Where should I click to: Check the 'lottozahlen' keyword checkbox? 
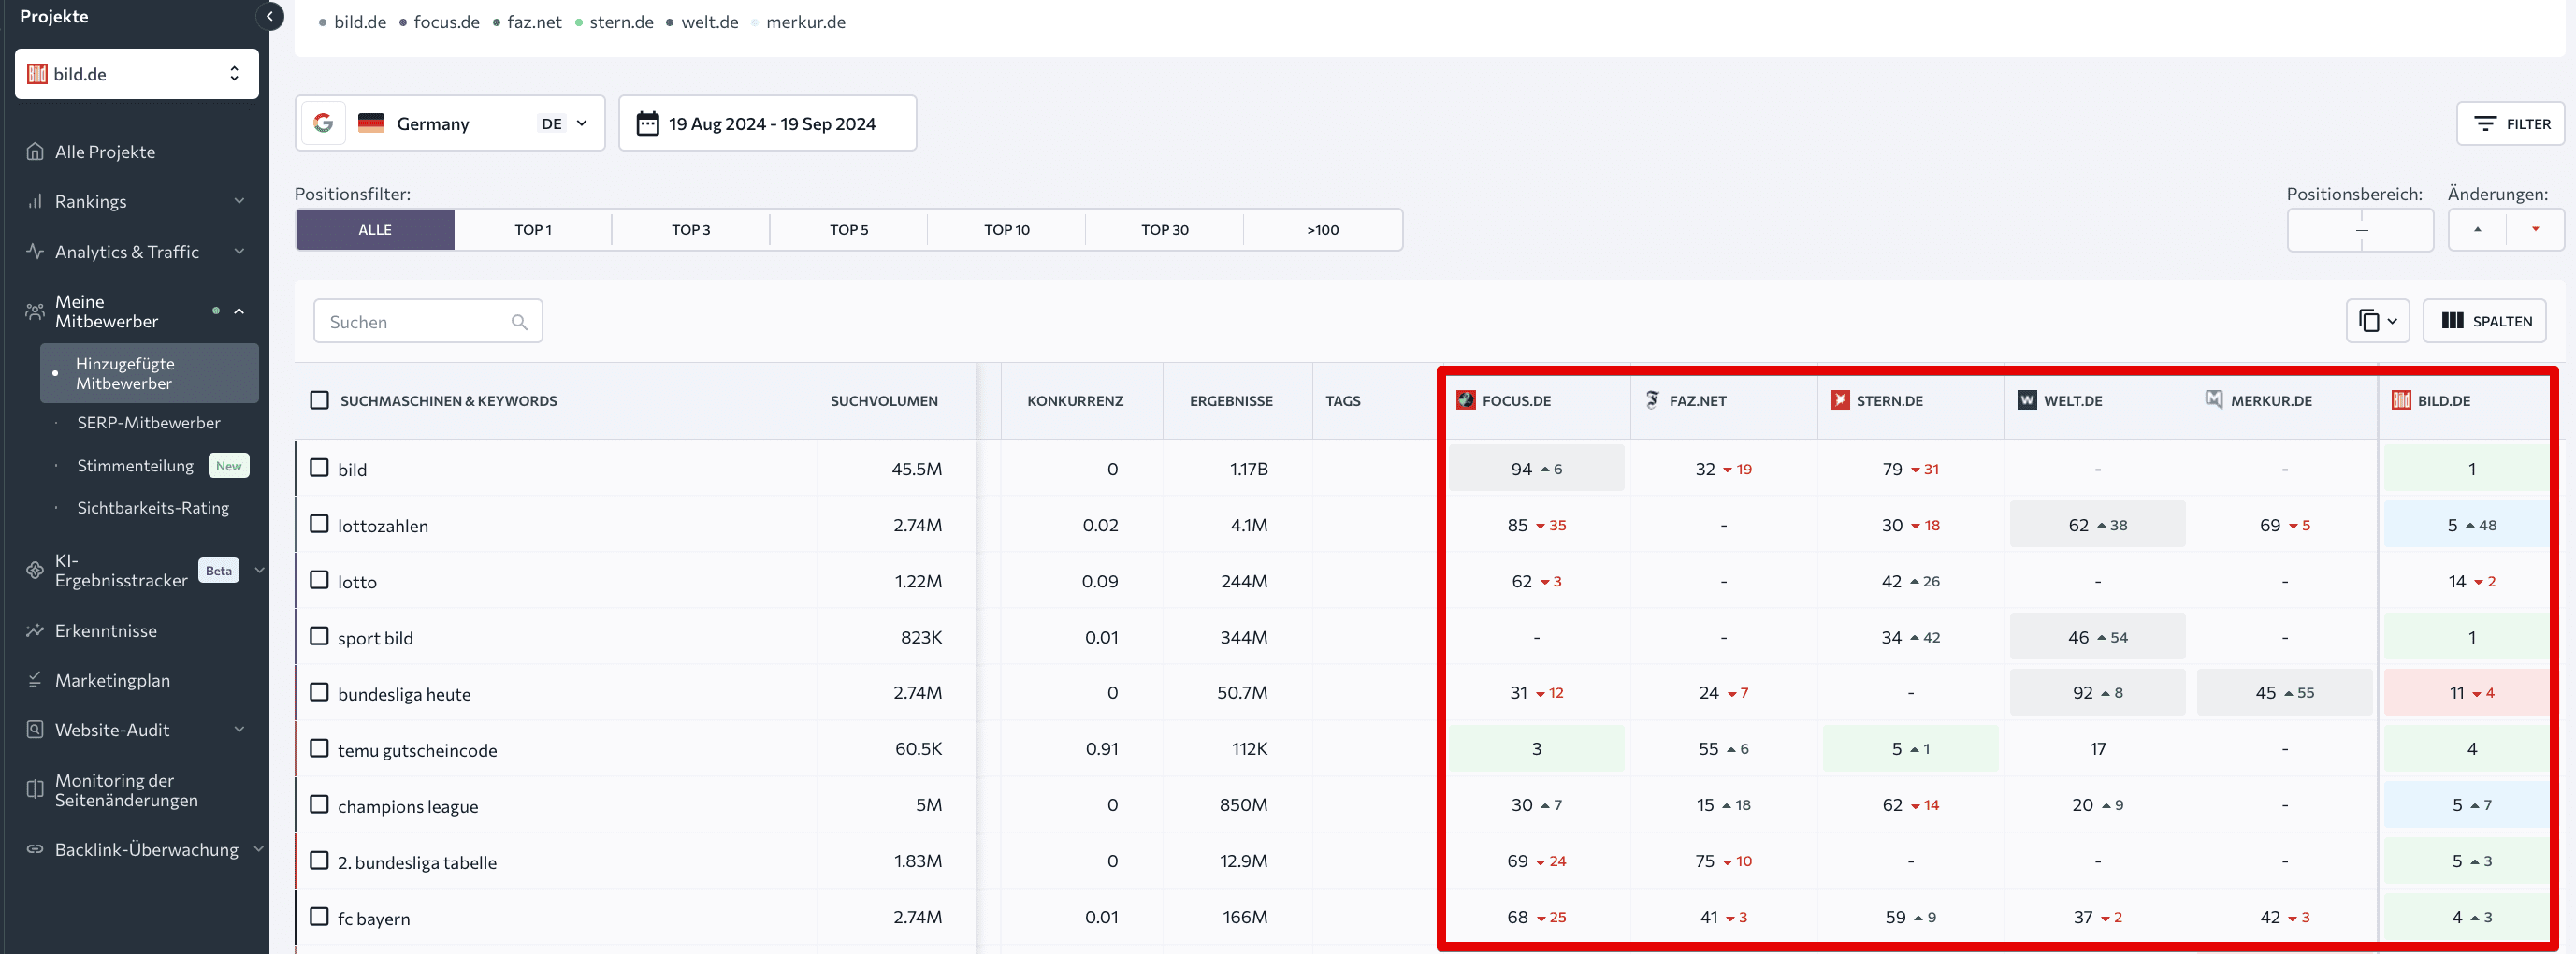(319, 524)
